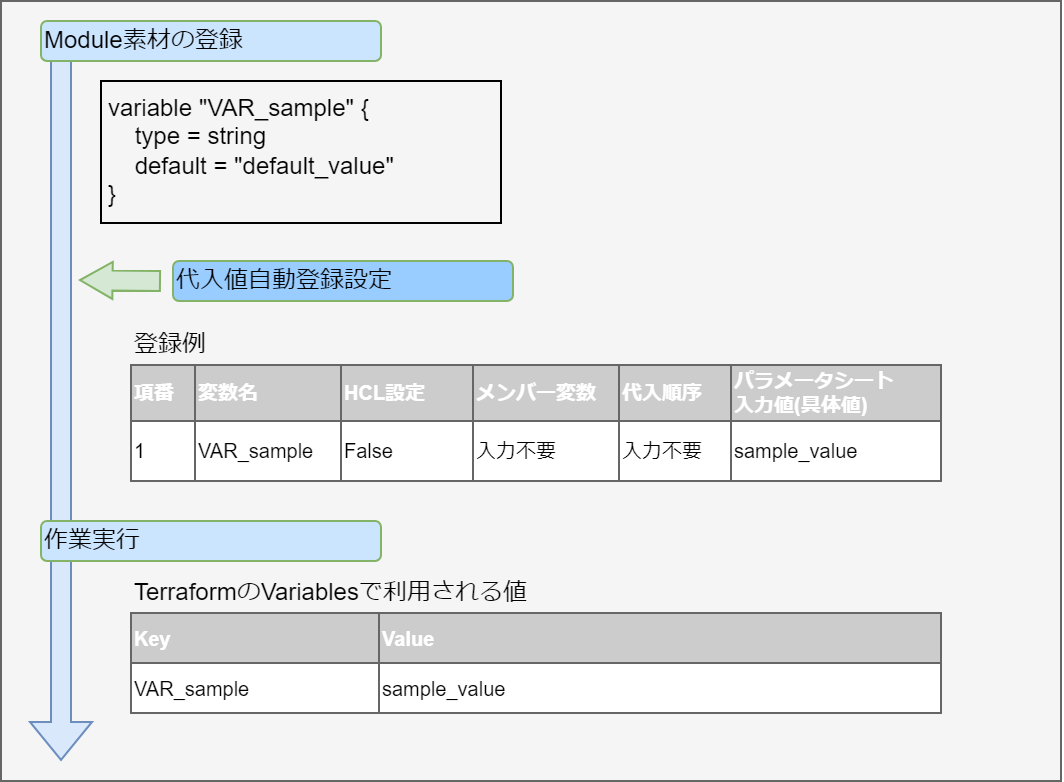Select VAR_sample cell in 登録例 table

click(267, 451)
